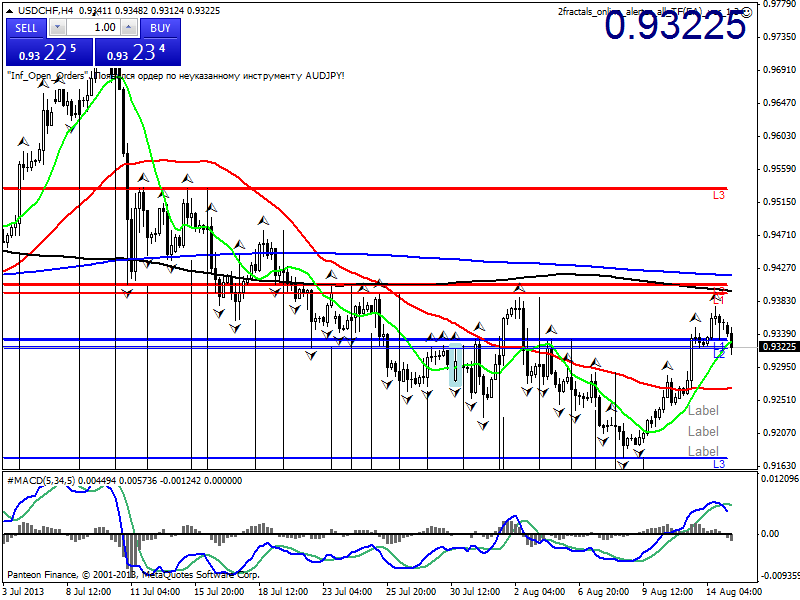Click the 8 Jul 12:00 time label

[x=88, y=592]
